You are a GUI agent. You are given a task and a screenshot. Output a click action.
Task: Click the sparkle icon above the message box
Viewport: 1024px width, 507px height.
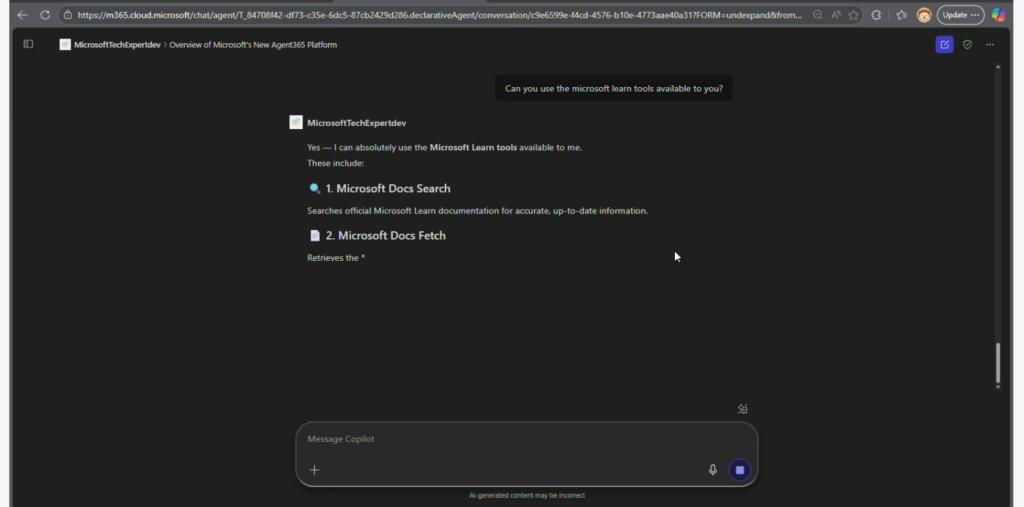point(742,408)
